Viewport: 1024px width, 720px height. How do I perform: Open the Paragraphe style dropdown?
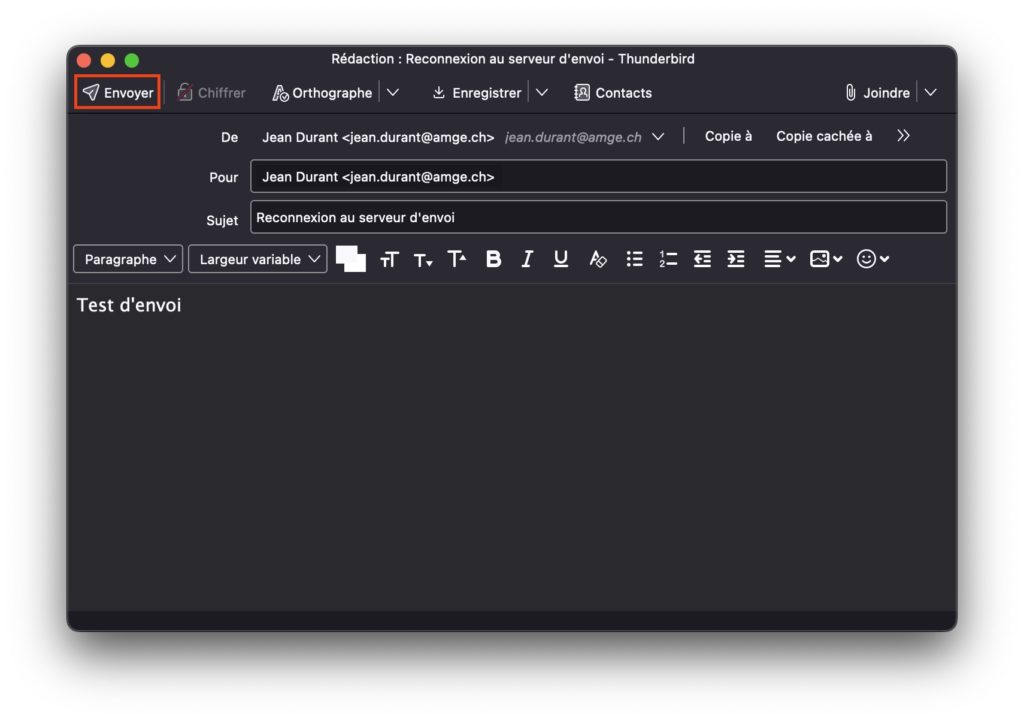pyautogui.click(x=128, y=259)
